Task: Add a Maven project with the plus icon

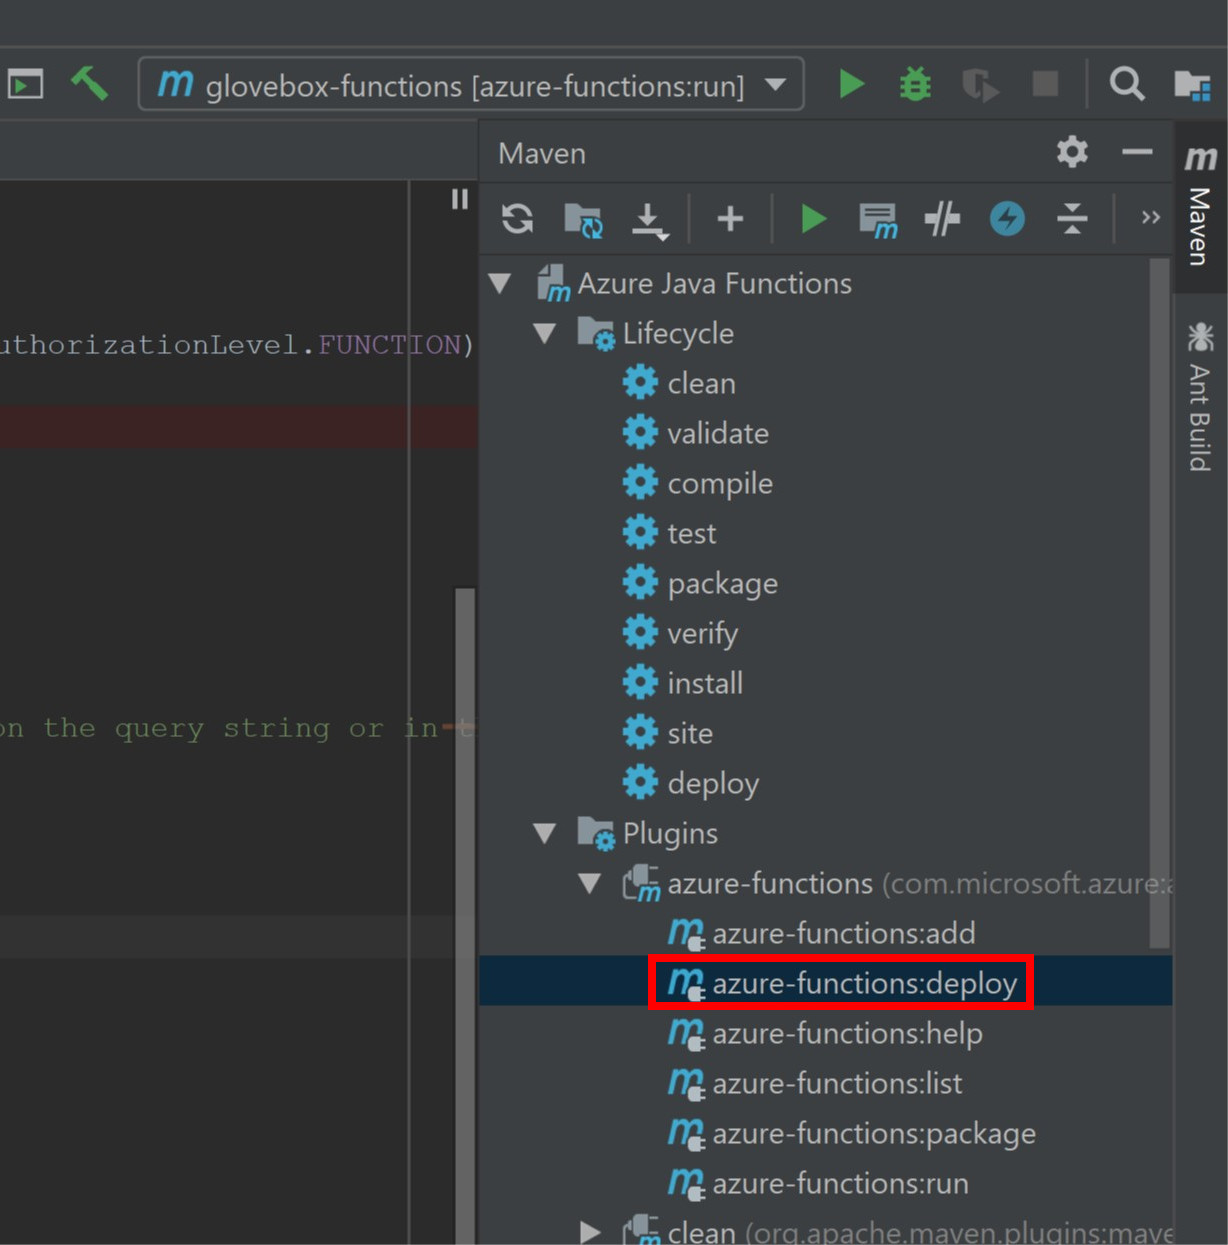Action: coord(730,218)
